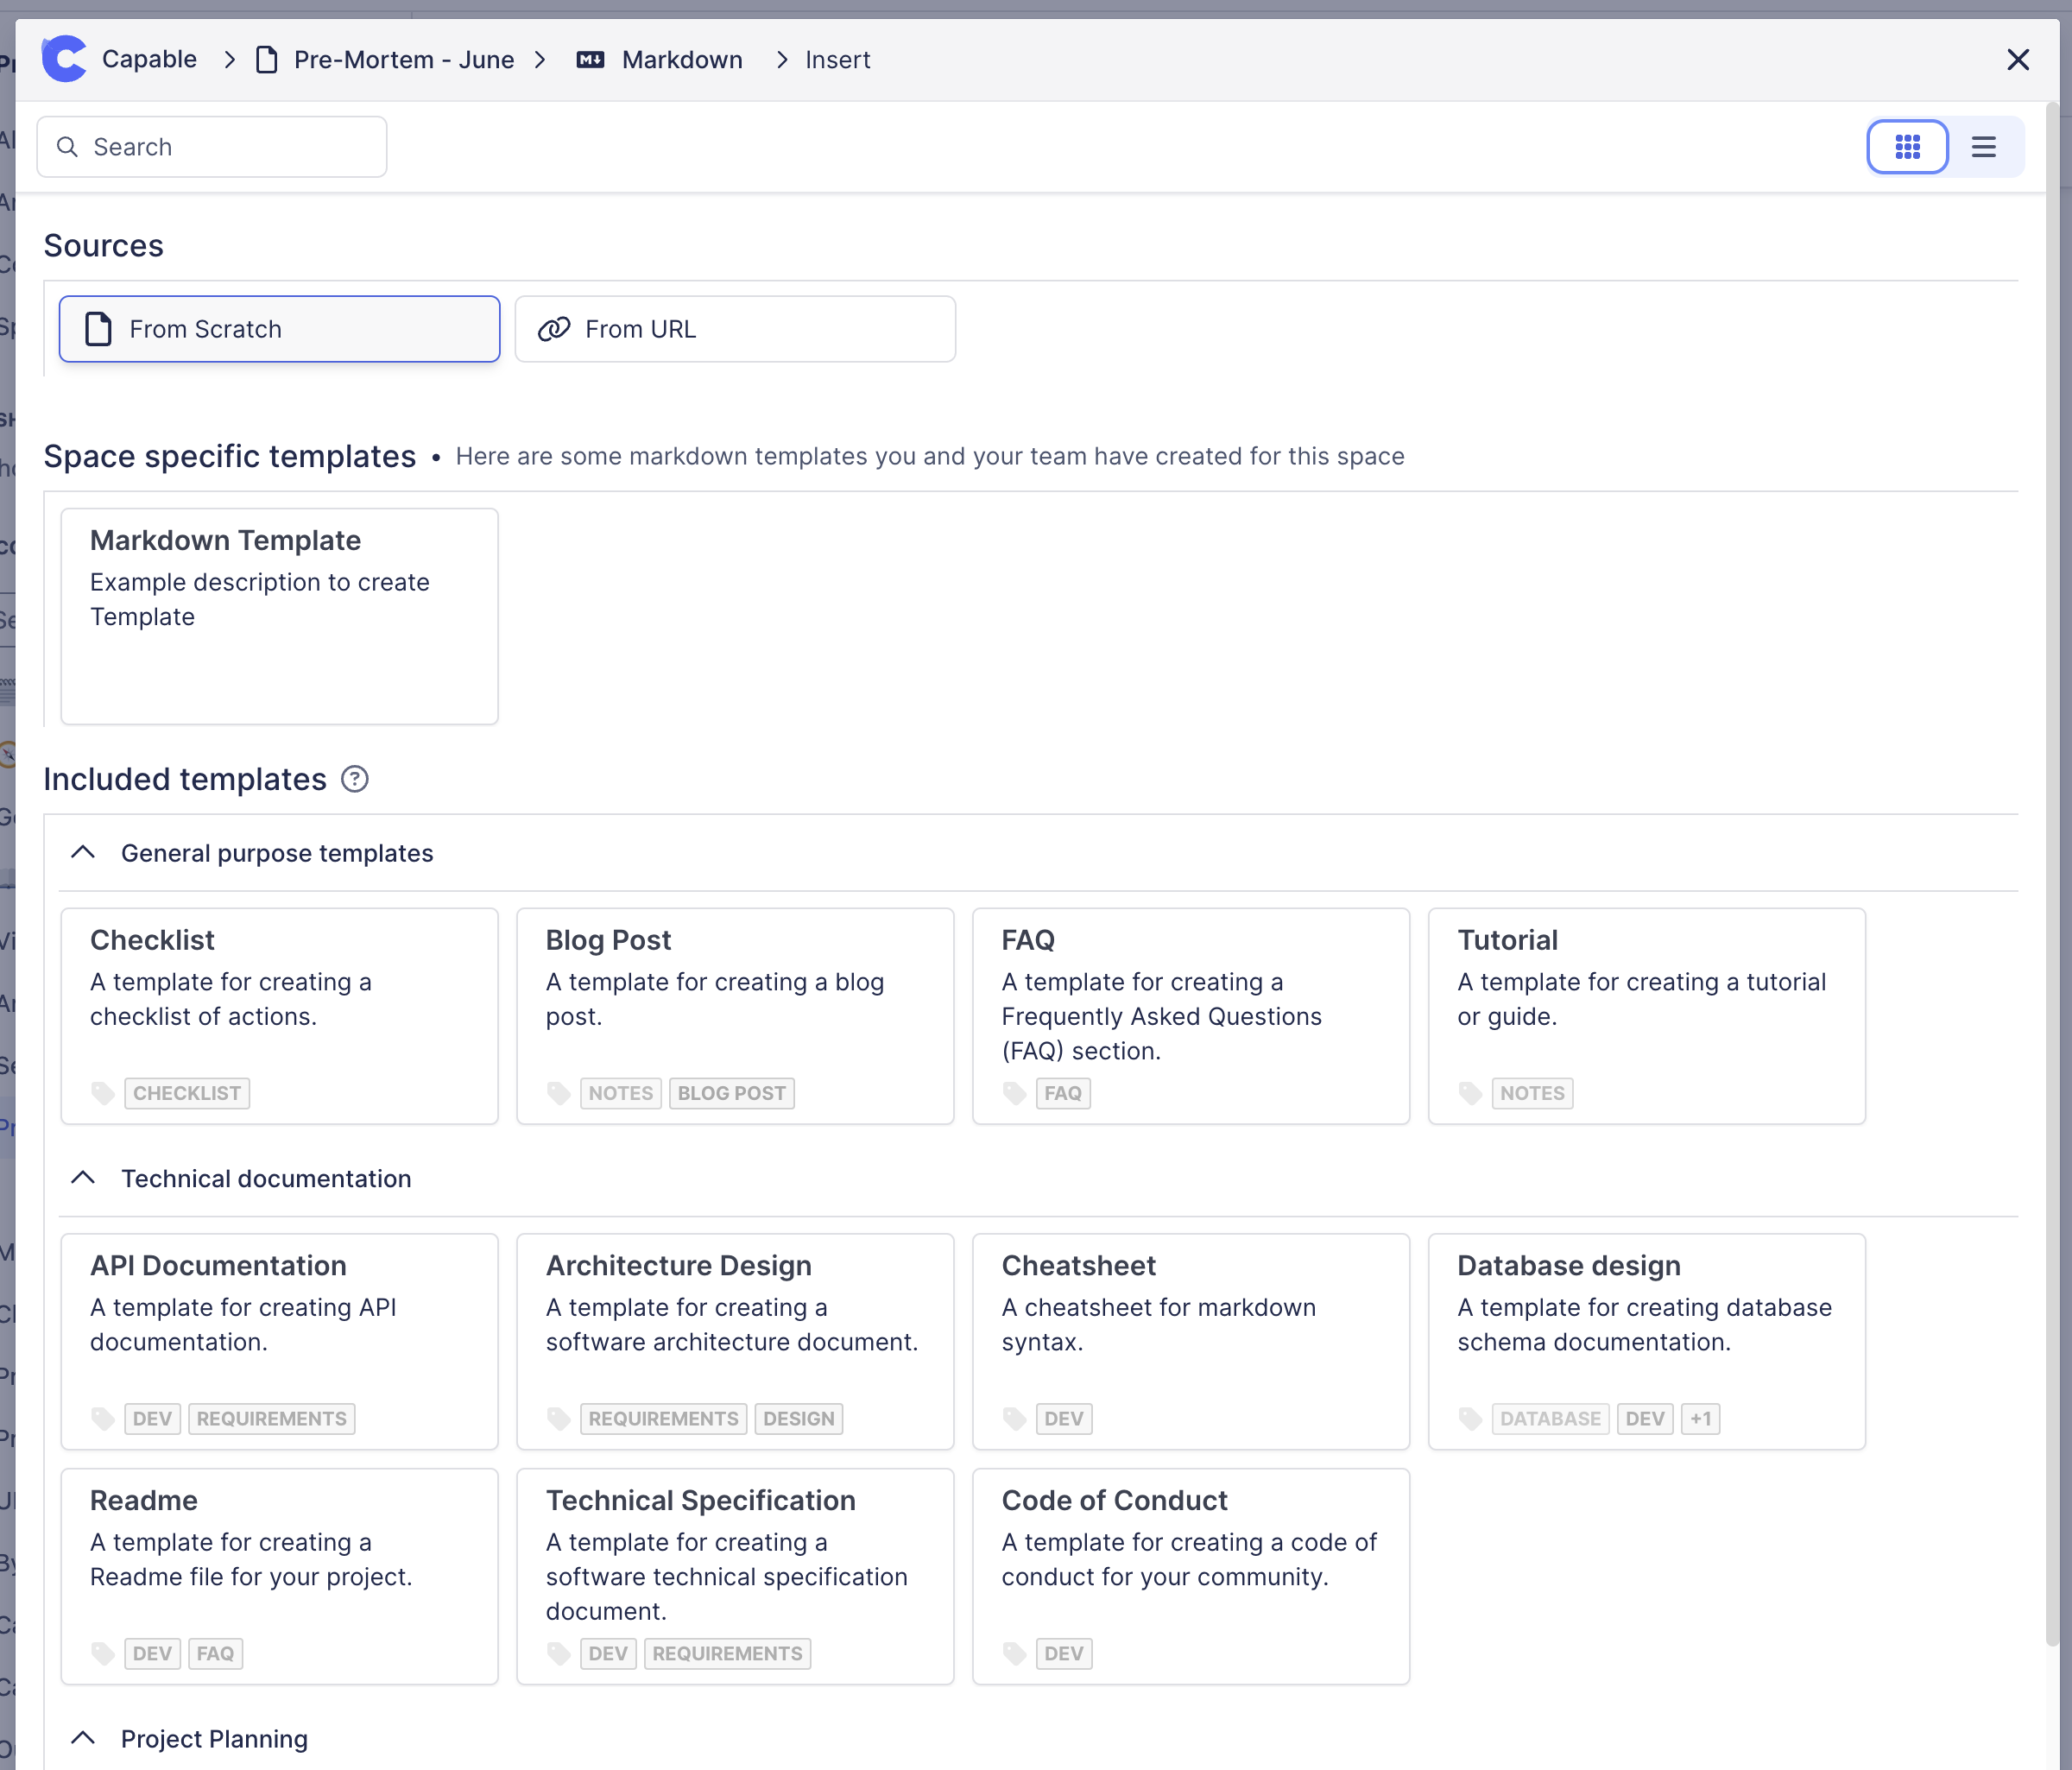Collapse the Project Planning section

84,1738
